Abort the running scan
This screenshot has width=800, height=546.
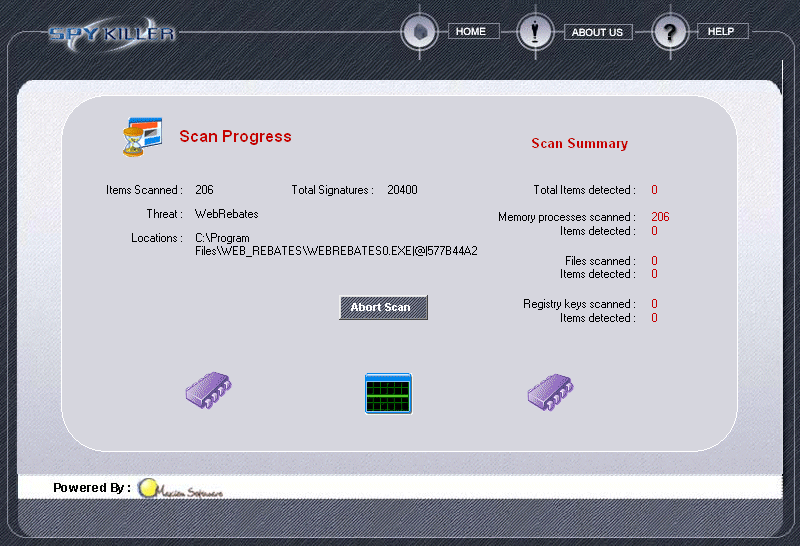[383, 307]
